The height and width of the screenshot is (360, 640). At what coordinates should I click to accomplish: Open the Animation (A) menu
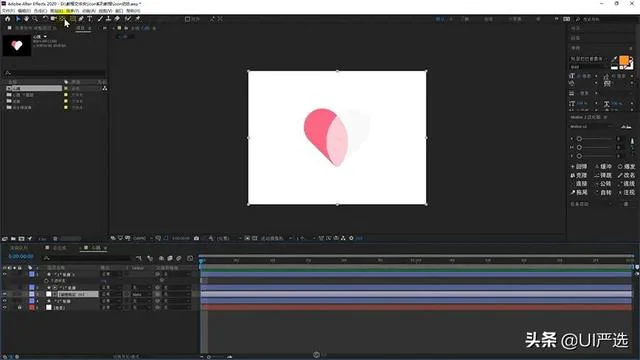click(x=89, y=11)
